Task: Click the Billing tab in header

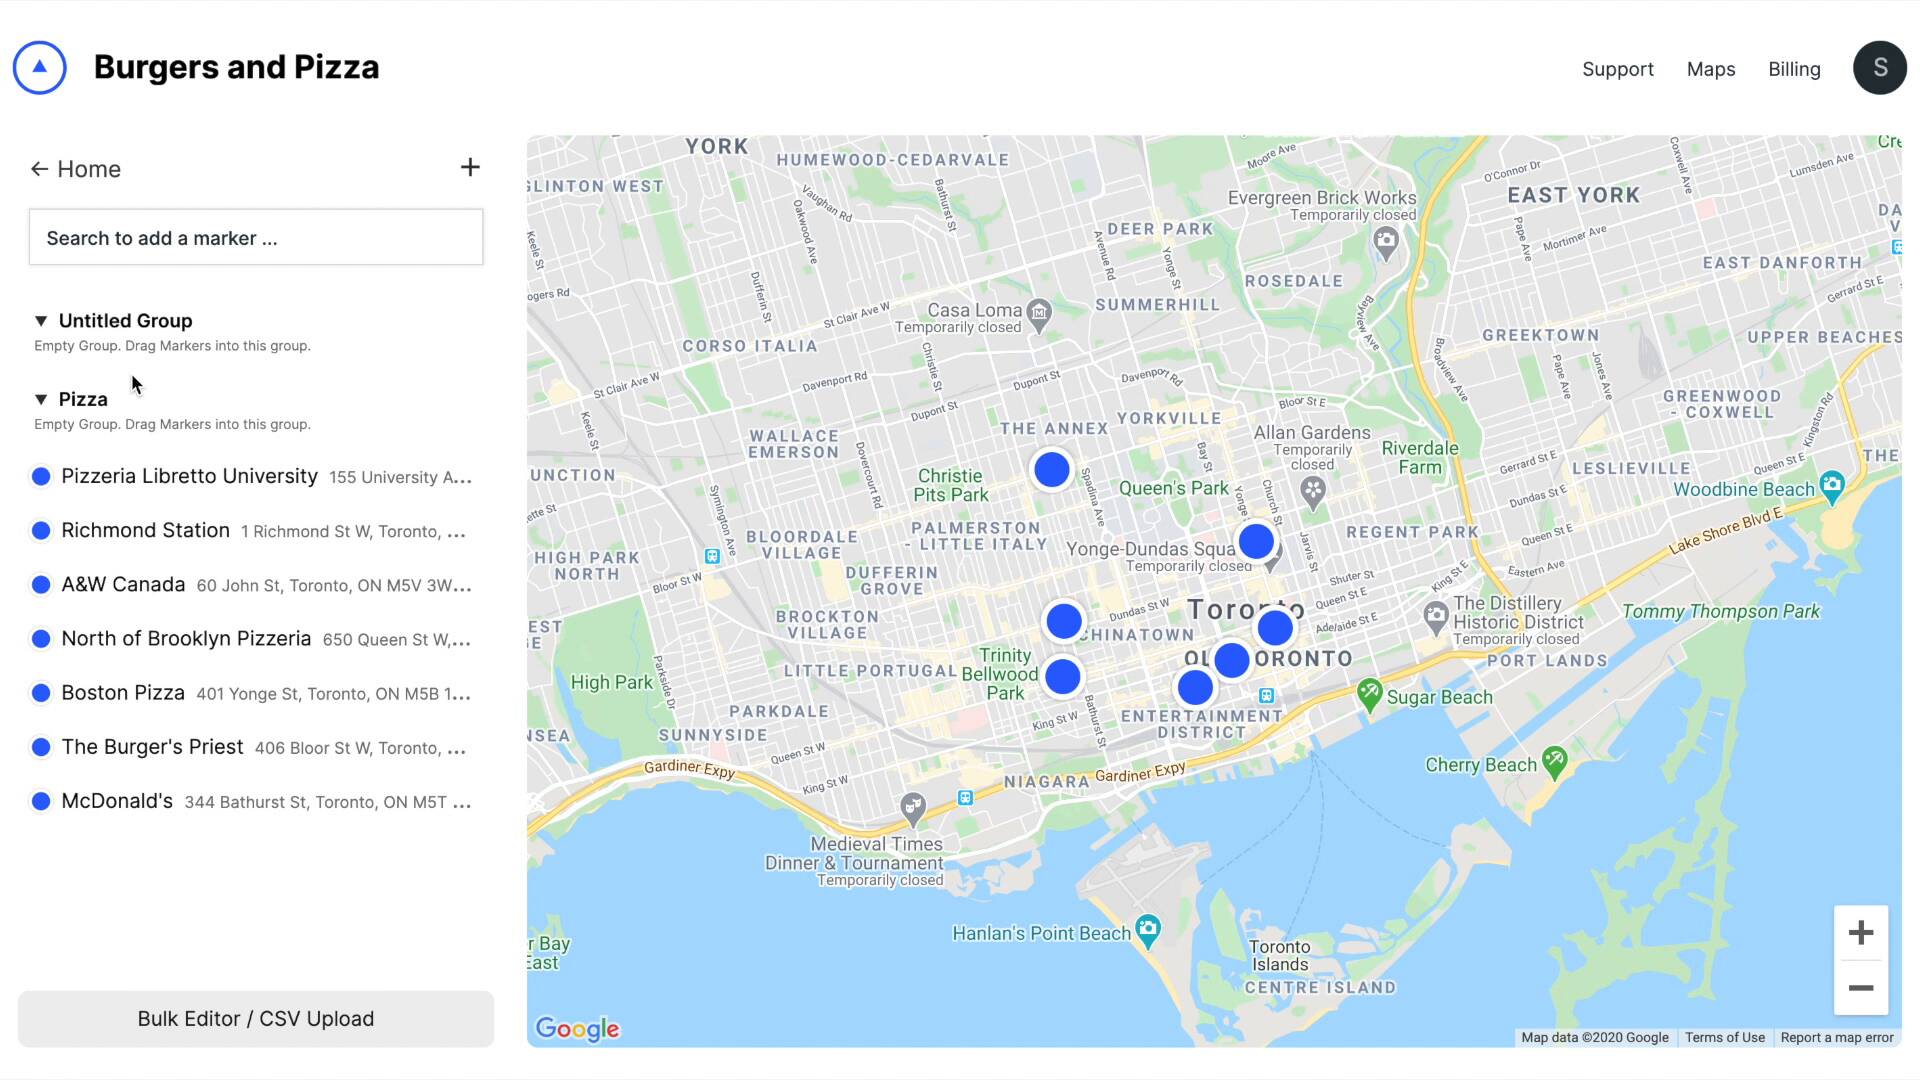Action: pyautogui.click(x=1795, y=69)
